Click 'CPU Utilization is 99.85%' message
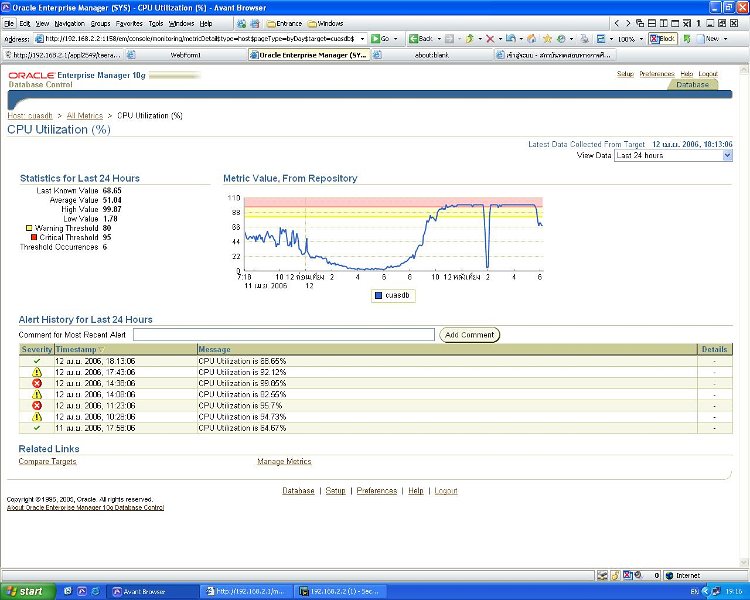The image size is (750, 600). pos(242,383)
